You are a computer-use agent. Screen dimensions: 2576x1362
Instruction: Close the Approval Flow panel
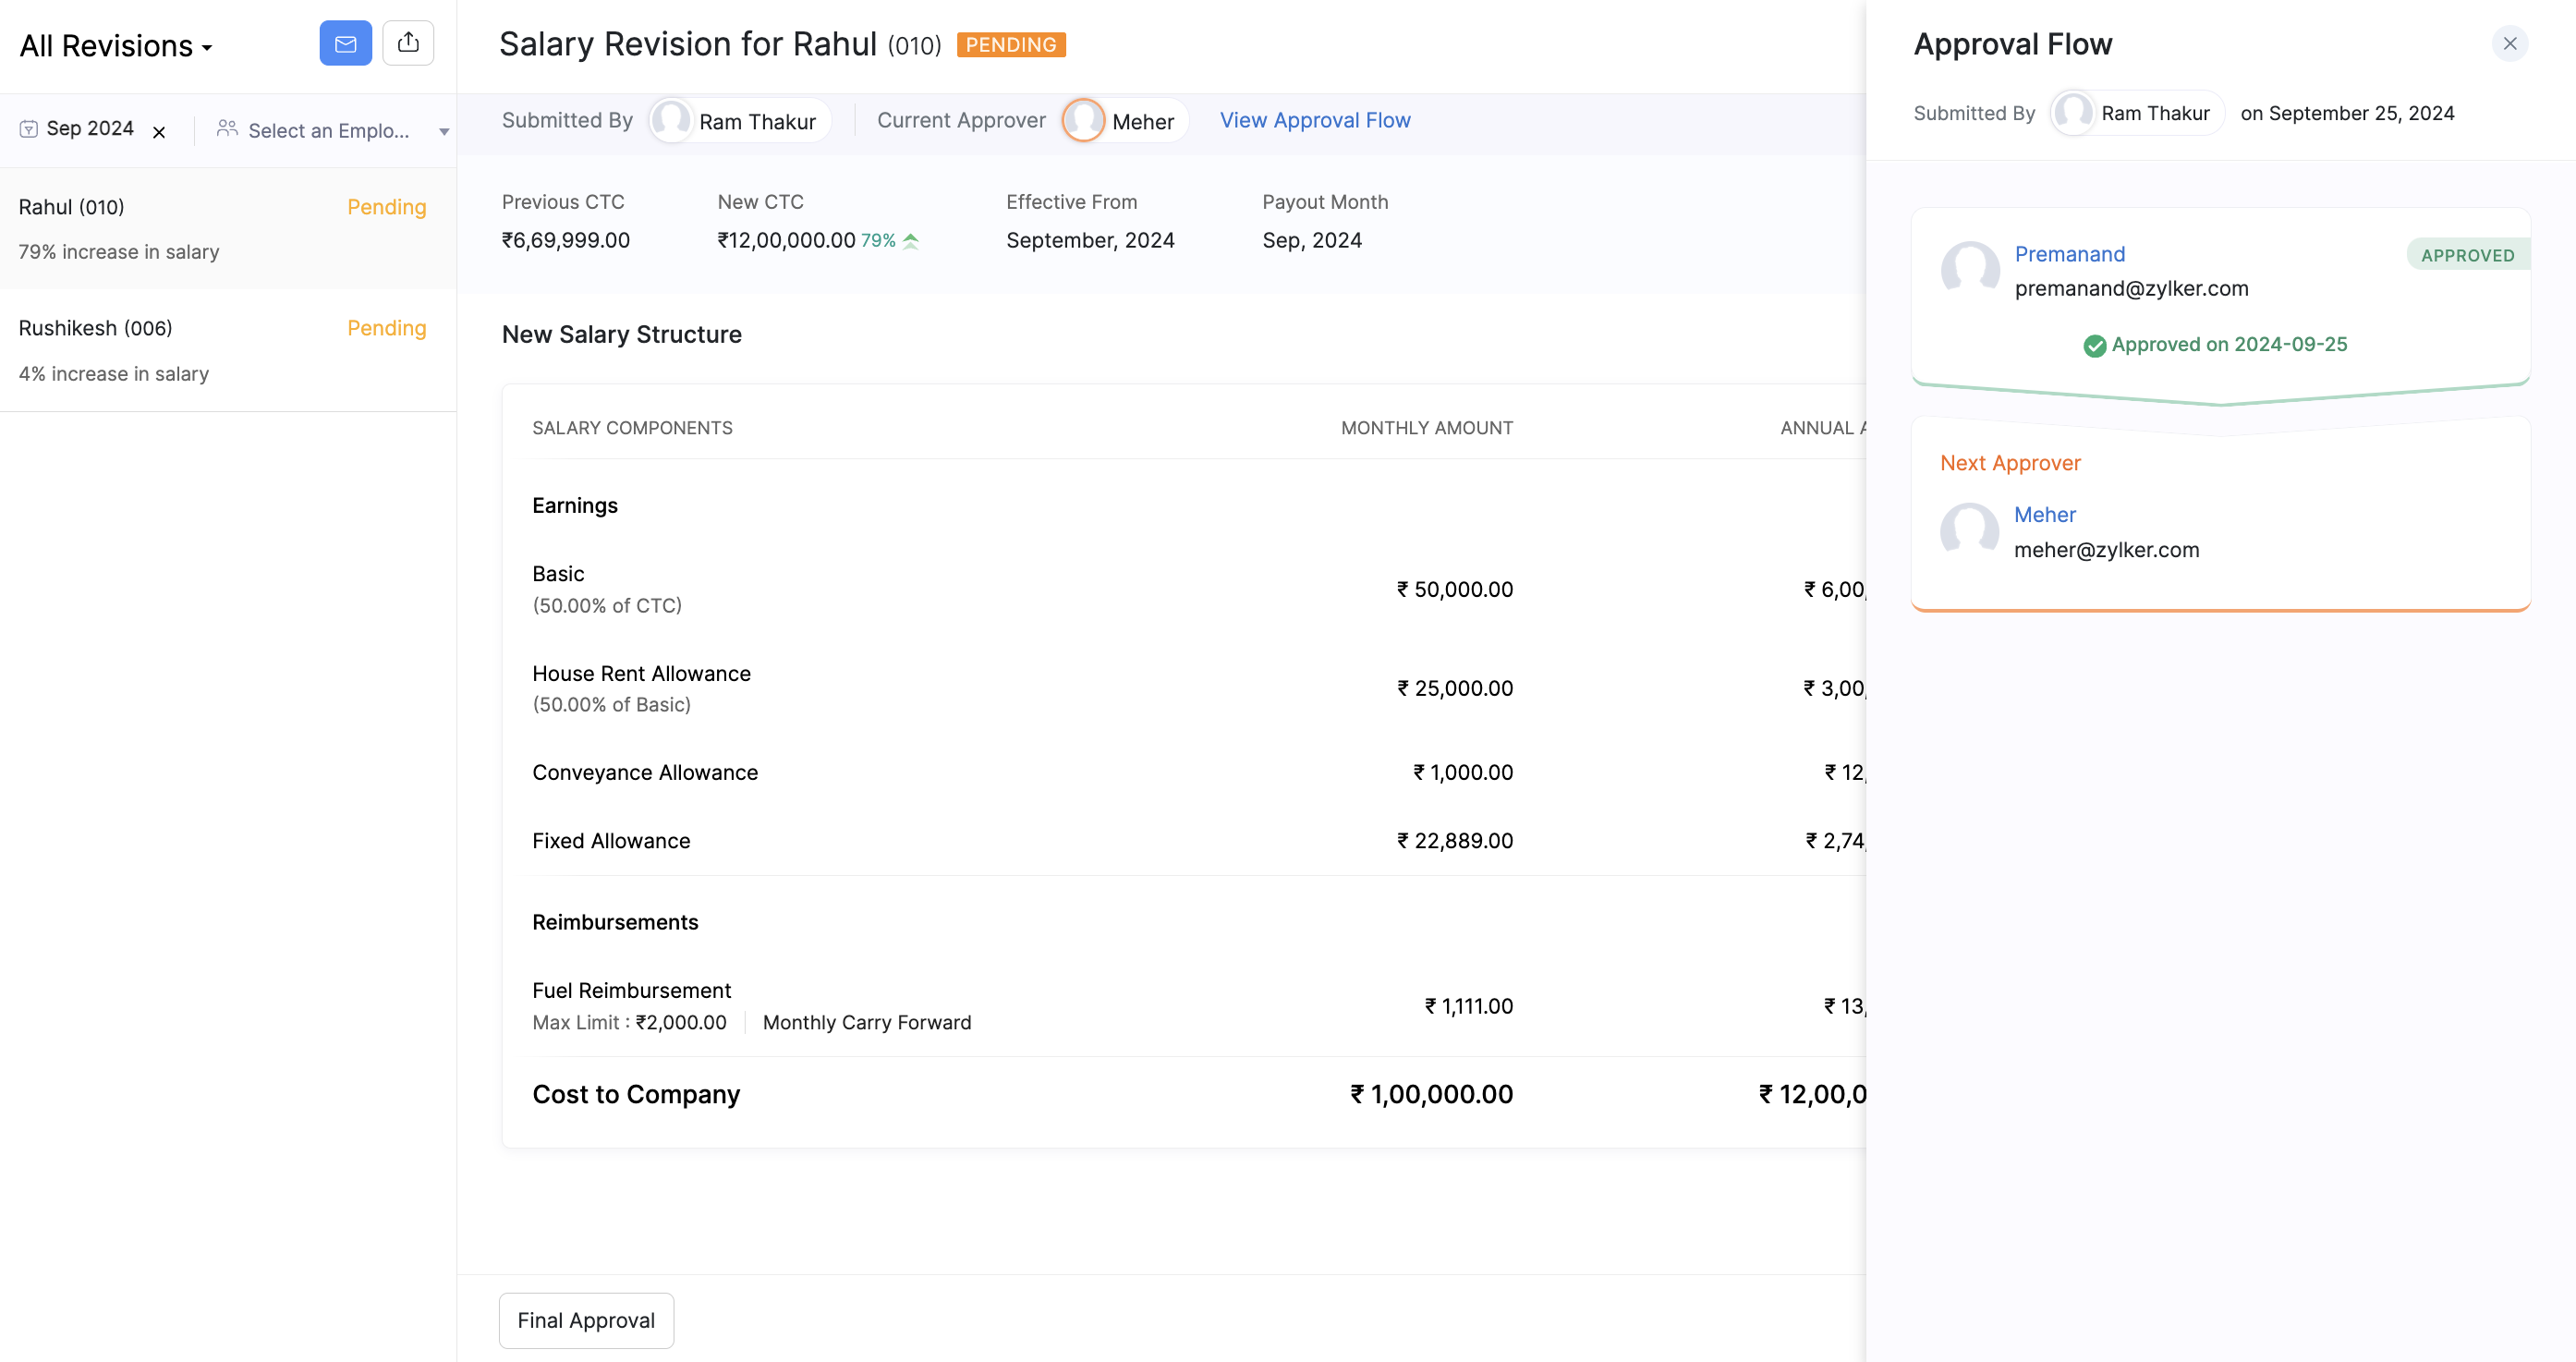pos(2509,43)
